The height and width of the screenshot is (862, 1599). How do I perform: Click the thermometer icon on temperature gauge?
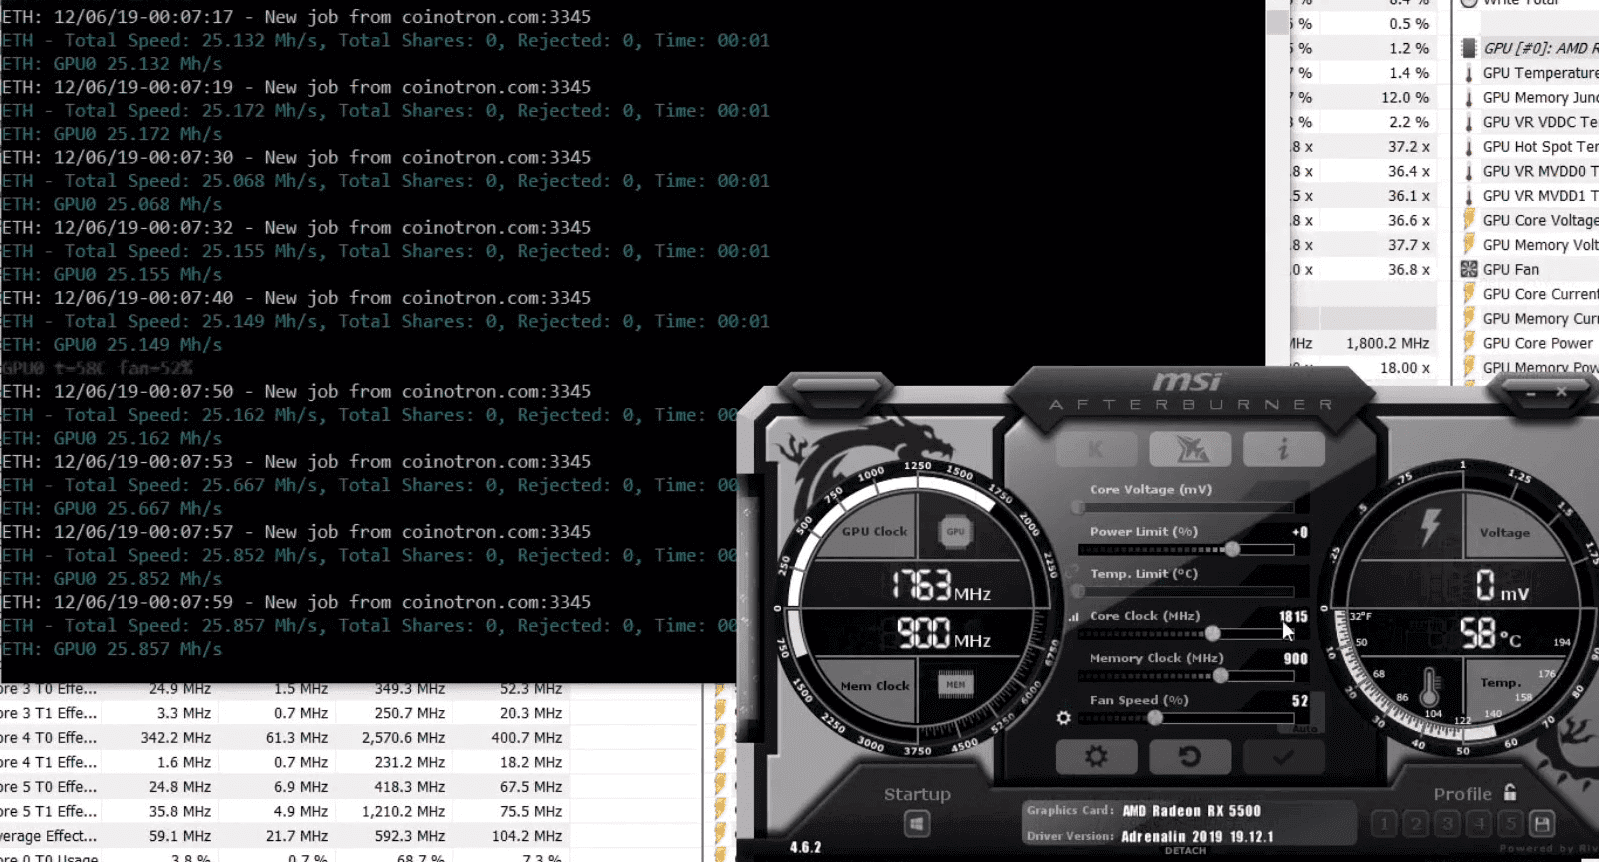1429,687
